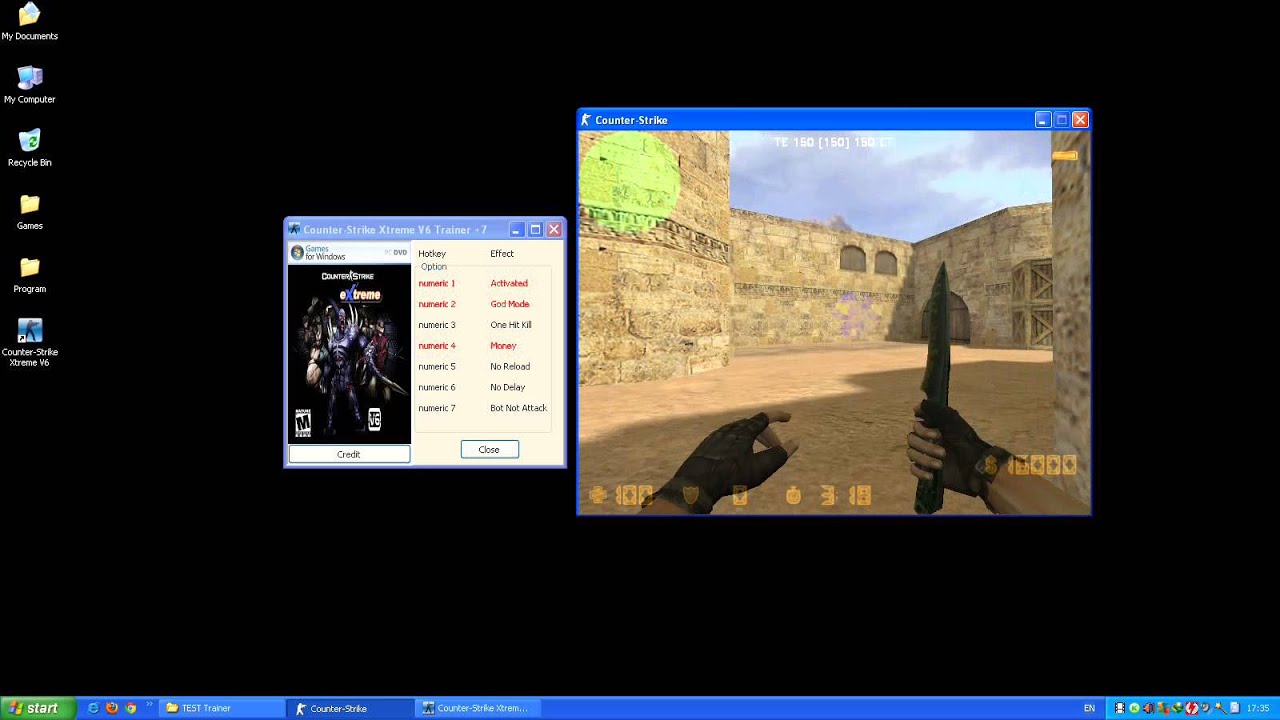Click the taskbar clock showing 17:35
1280x720 pixels.
tap(1258, 708)
